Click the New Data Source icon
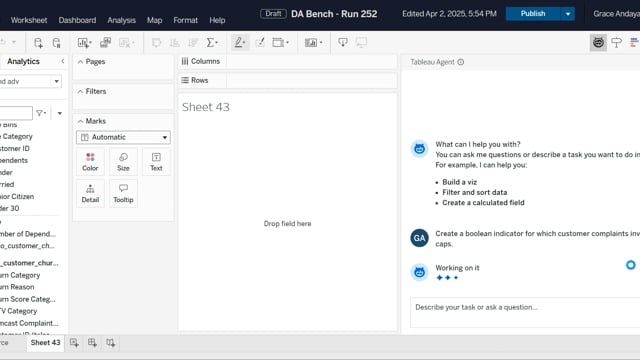Viewport: 640px width, 360px height. [x=38, y=43]
